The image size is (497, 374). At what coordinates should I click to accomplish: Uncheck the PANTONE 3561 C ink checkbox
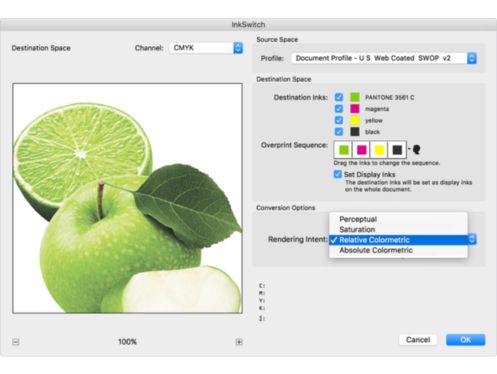click(339, 97)
